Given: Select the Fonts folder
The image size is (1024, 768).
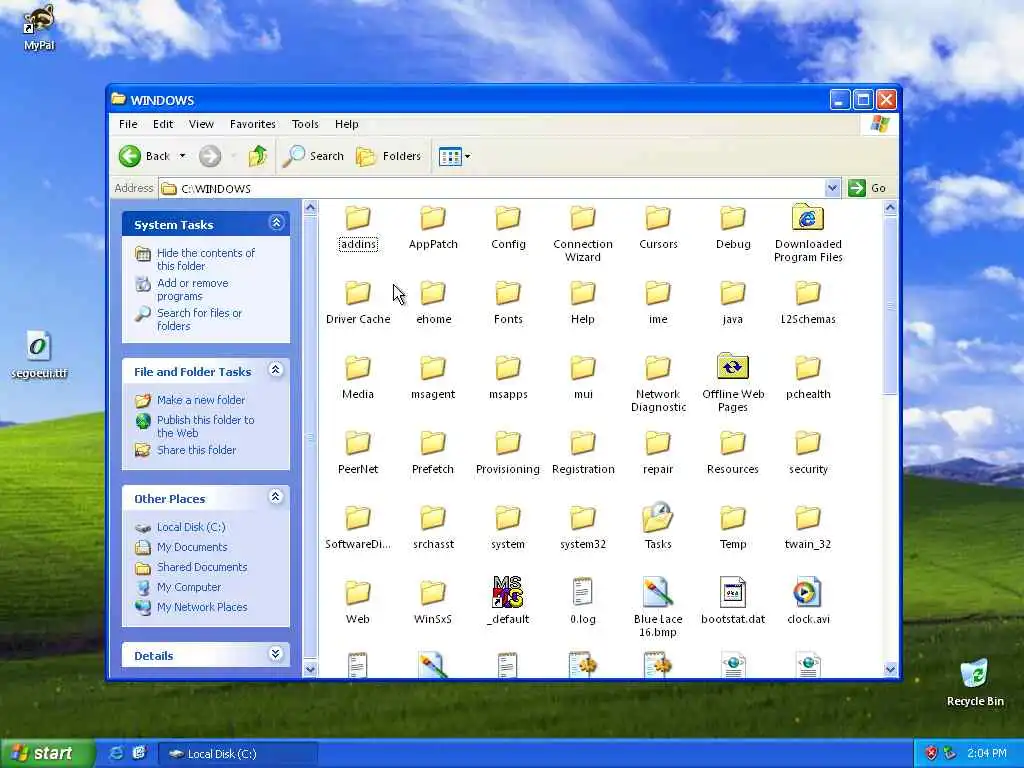Looking at the screenshot, I should point(508,304).
